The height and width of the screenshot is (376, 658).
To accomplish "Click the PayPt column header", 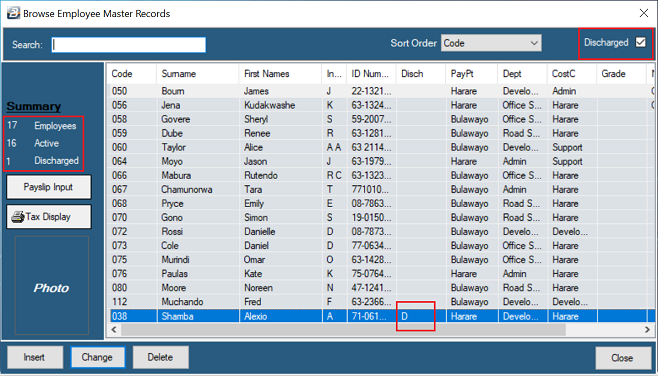I will [471, 74].
